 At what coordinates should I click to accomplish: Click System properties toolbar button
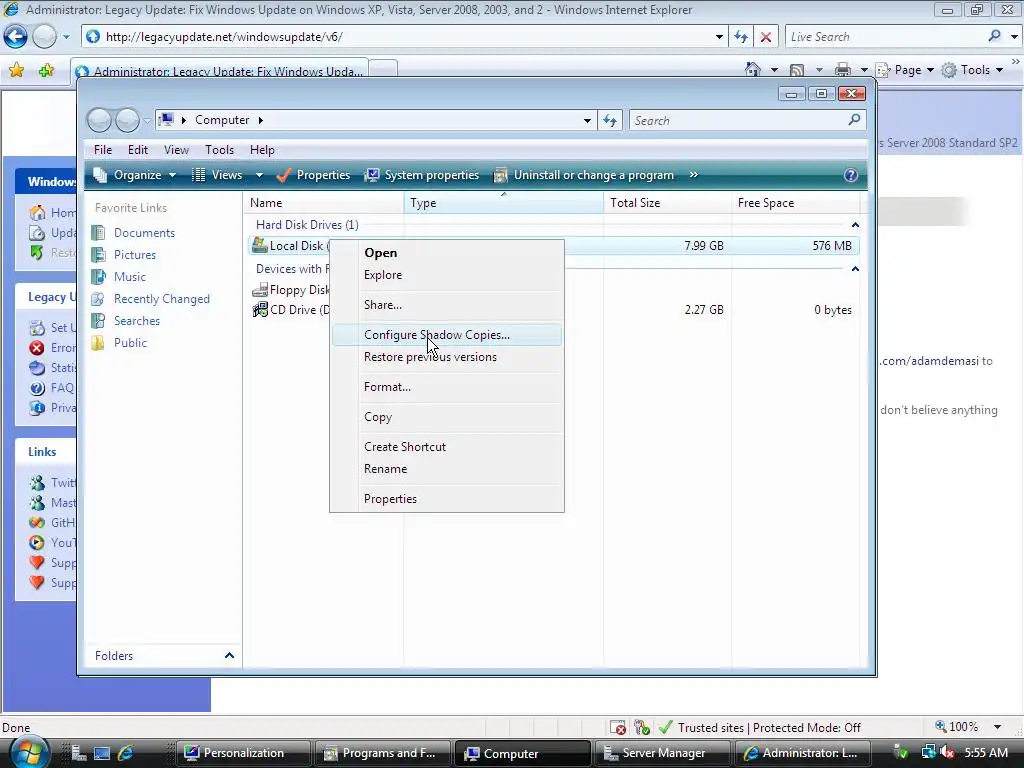[422, 175]
